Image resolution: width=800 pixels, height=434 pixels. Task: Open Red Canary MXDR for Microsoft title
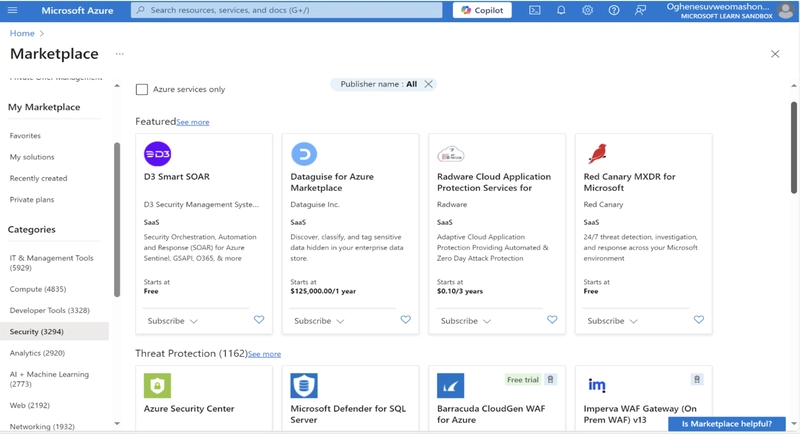point(629,182)
